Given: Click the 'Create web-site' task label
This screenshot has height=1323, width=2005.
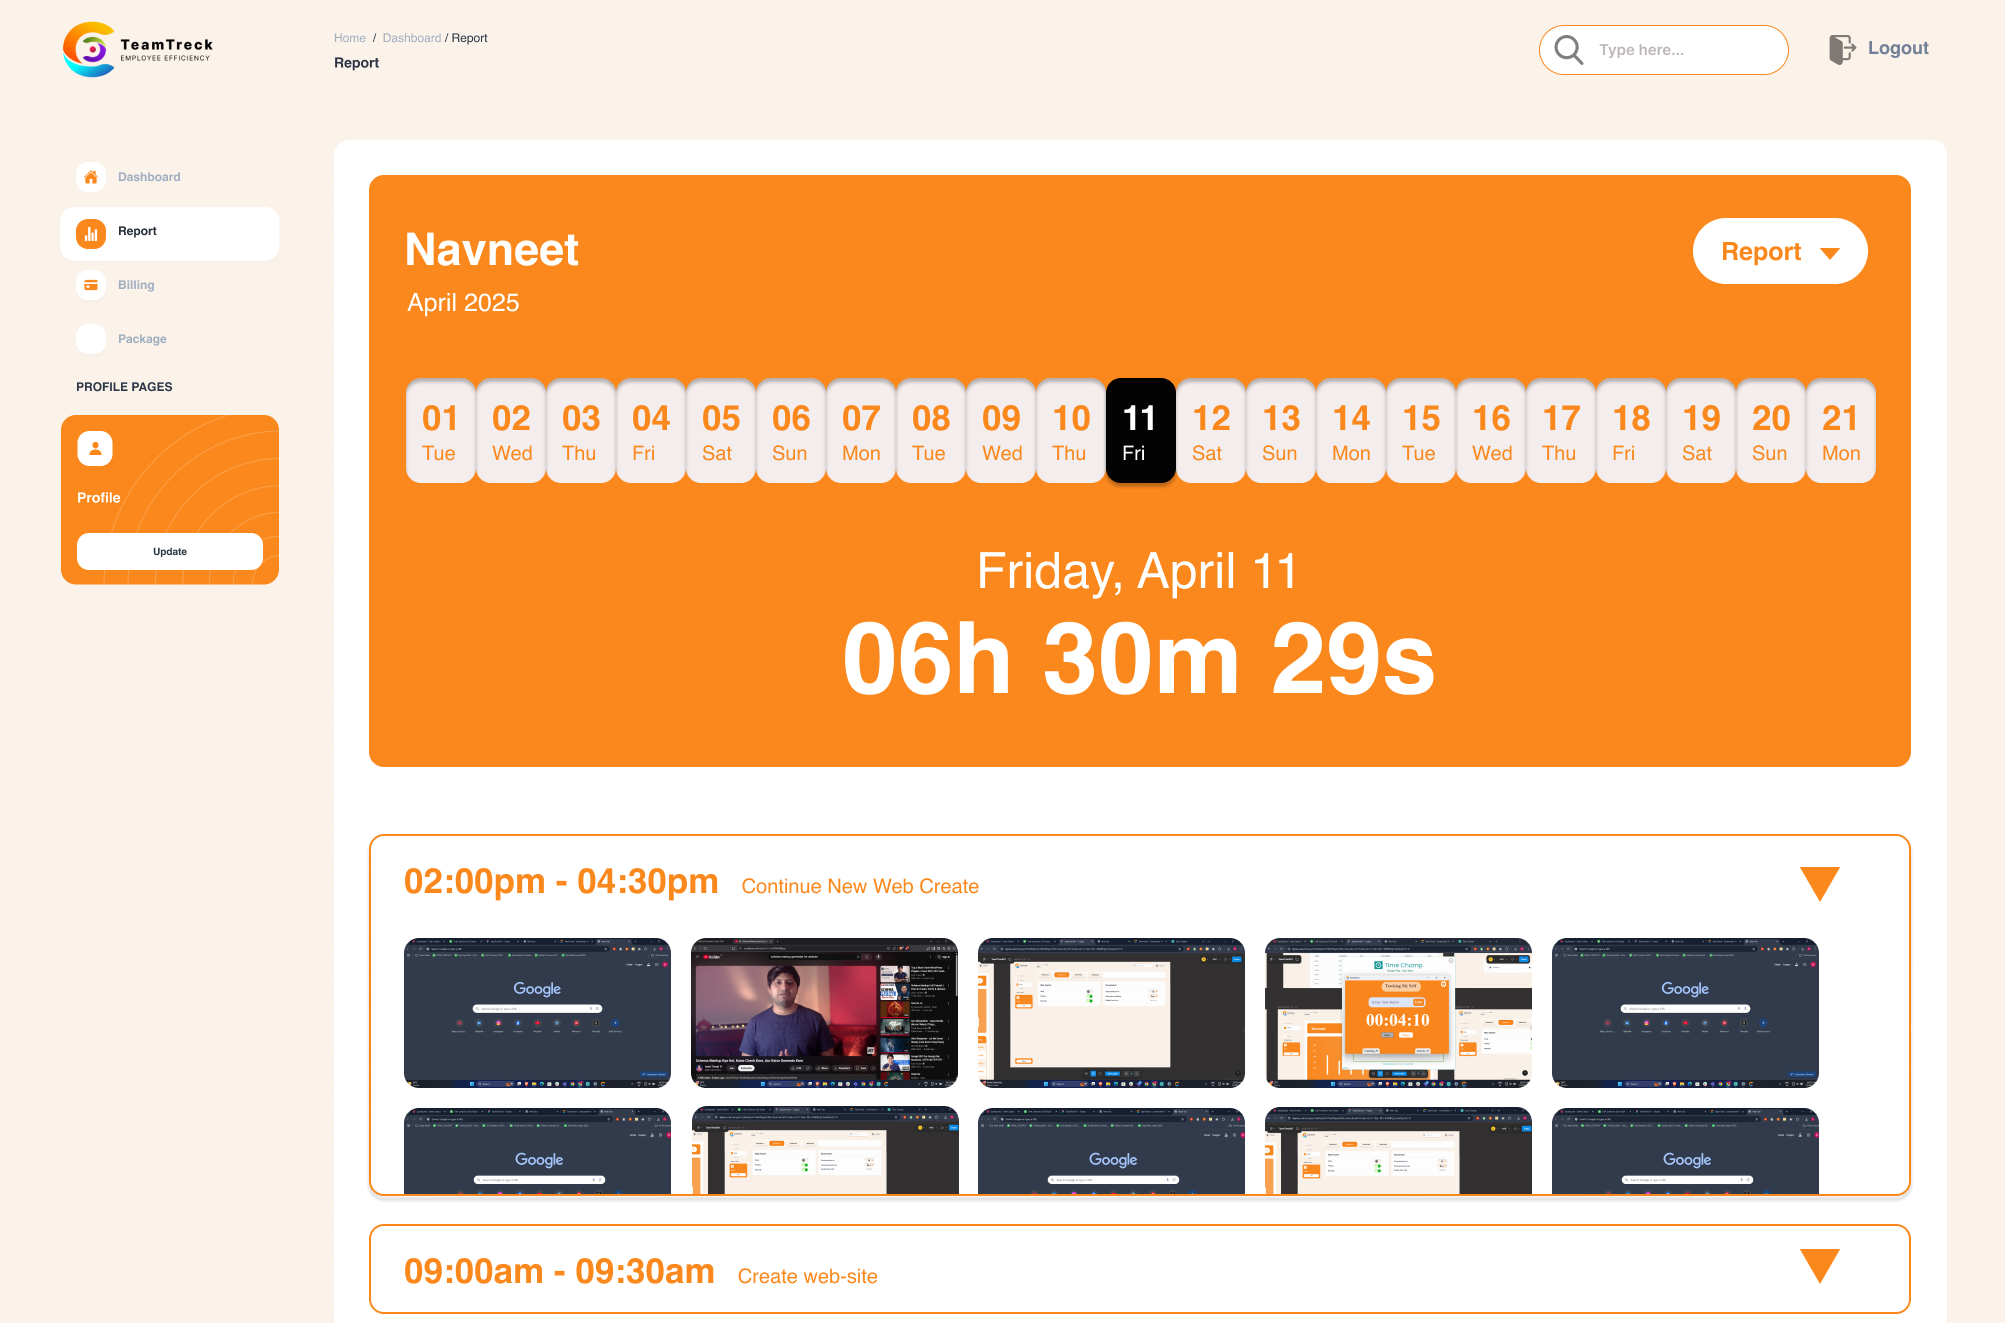Looking at the screenshot, I should point(808,1277).
